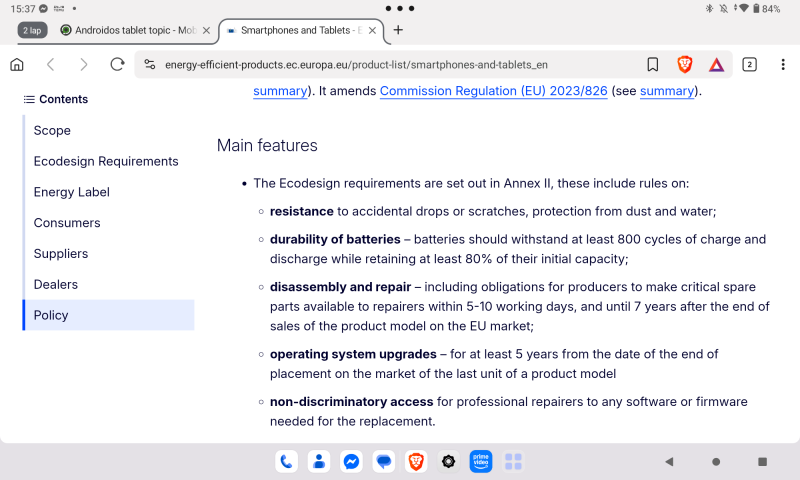The image size is (800, 480).
Task: Click the address bar URL
Action: [x=356, y=65]
